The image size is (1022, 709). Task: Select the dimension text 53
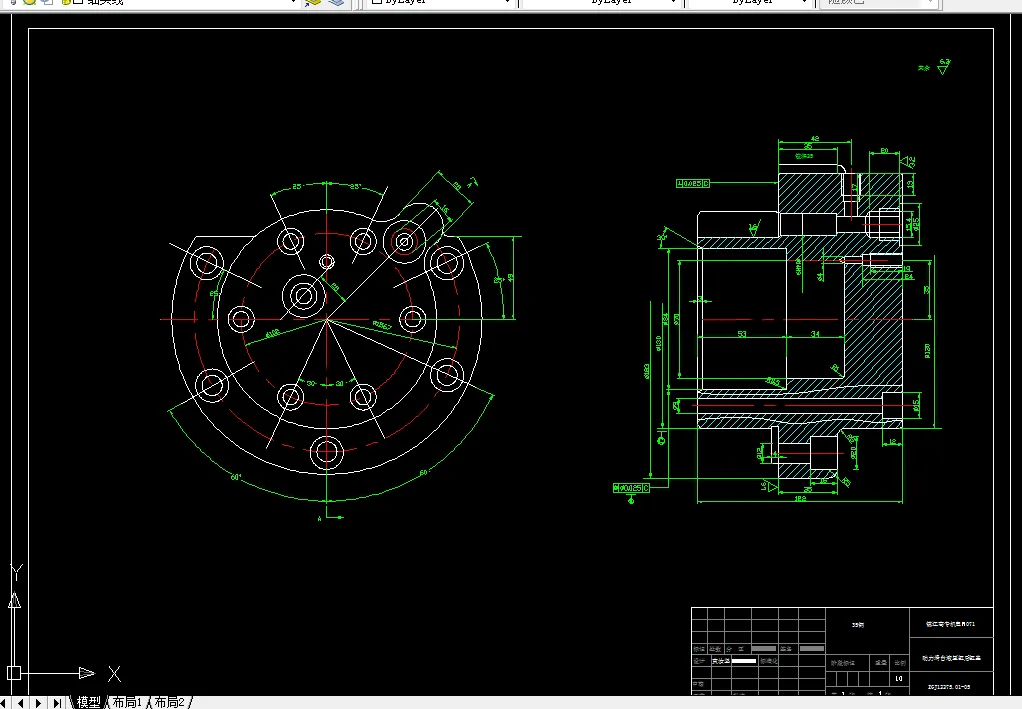click(x=742, y=334)
